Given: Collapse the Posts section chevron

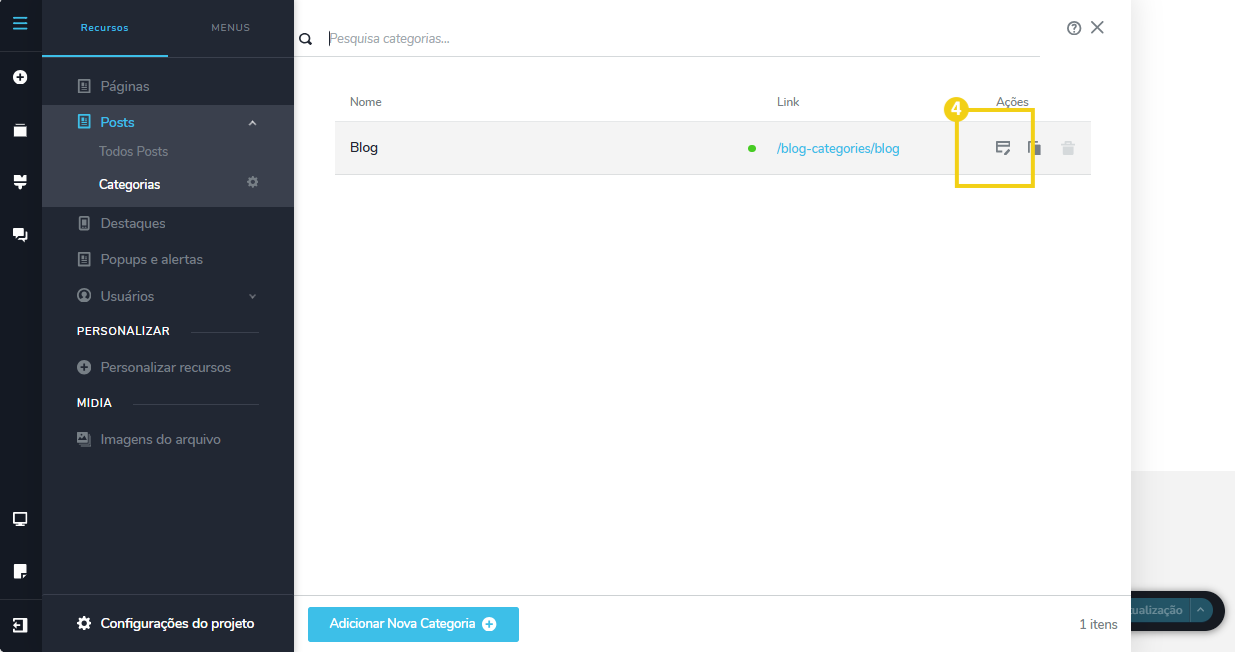Looking at the screenshot, I should pyautogui.click(x=252, y=121).
